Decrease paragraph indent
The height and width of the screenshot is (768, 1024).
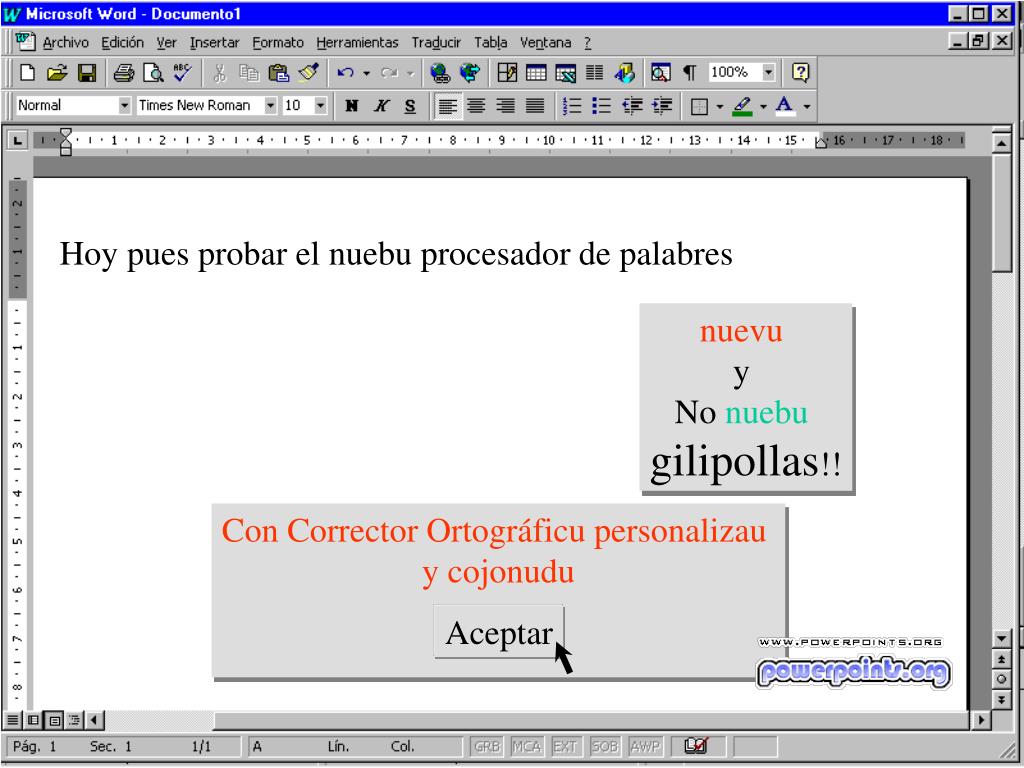point(632,106)
